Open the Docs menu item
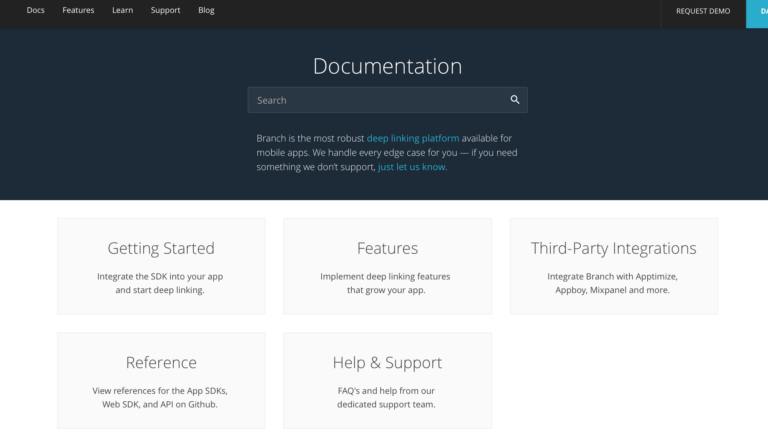Viewport: 768px width, 436px height. pyautogui.click(x=36, y=11)
